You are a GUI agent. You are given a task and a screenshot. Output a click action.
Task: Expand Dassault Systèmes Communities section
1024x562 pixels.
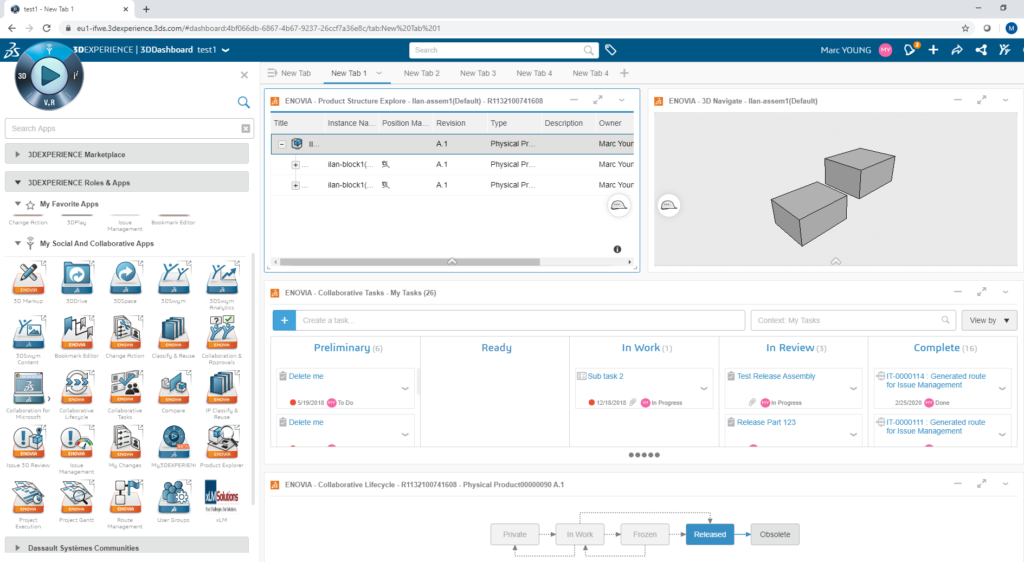coord(127,547)
